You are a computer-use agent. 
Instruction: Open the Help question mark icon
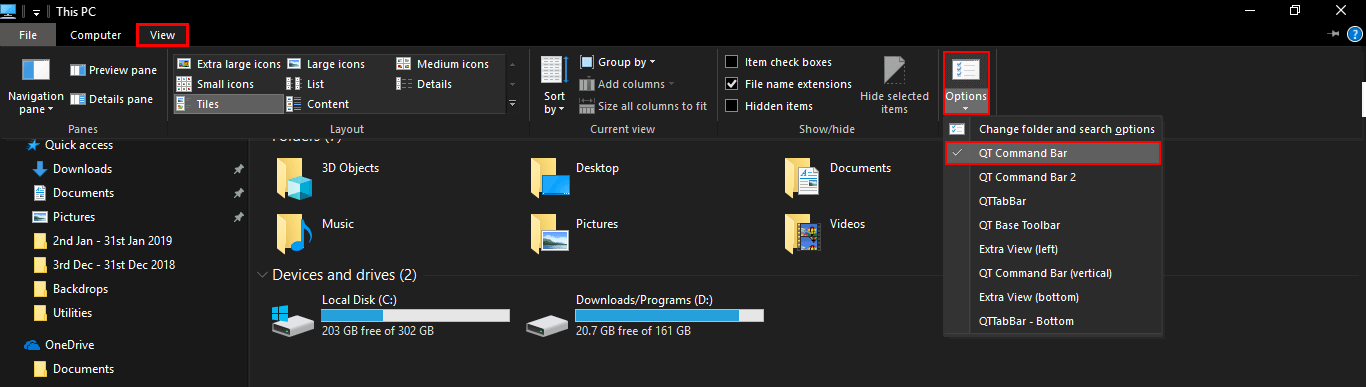1354,34
